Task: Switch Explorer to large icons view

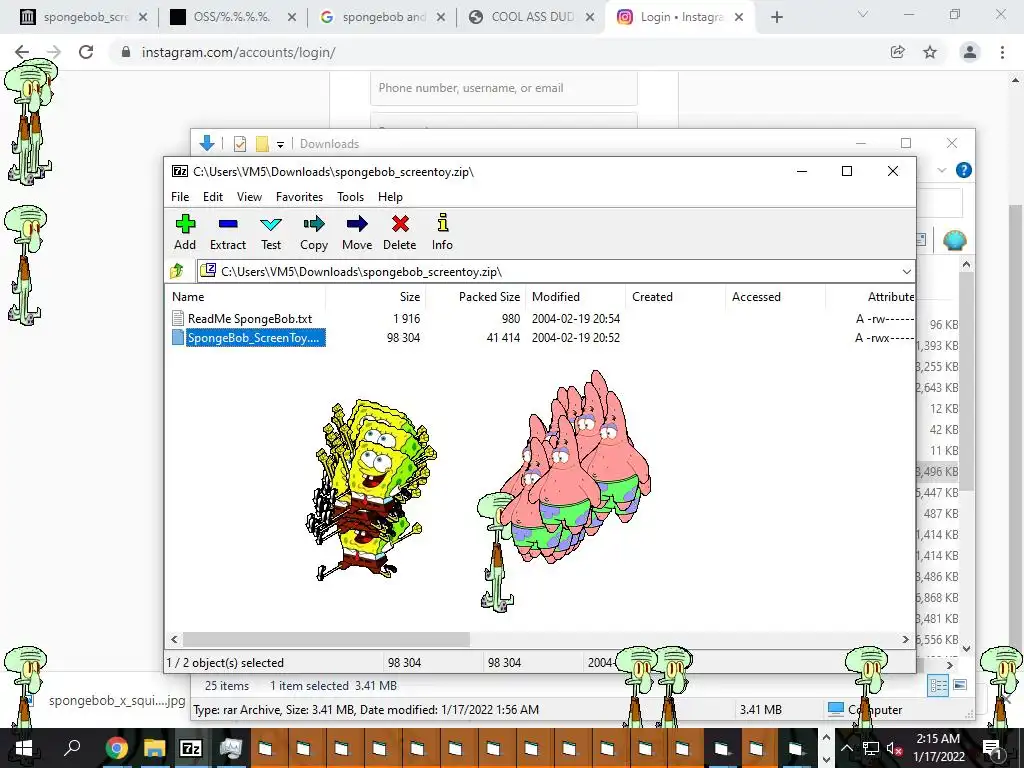Action: pyautogui.click(x=960, y=685)
